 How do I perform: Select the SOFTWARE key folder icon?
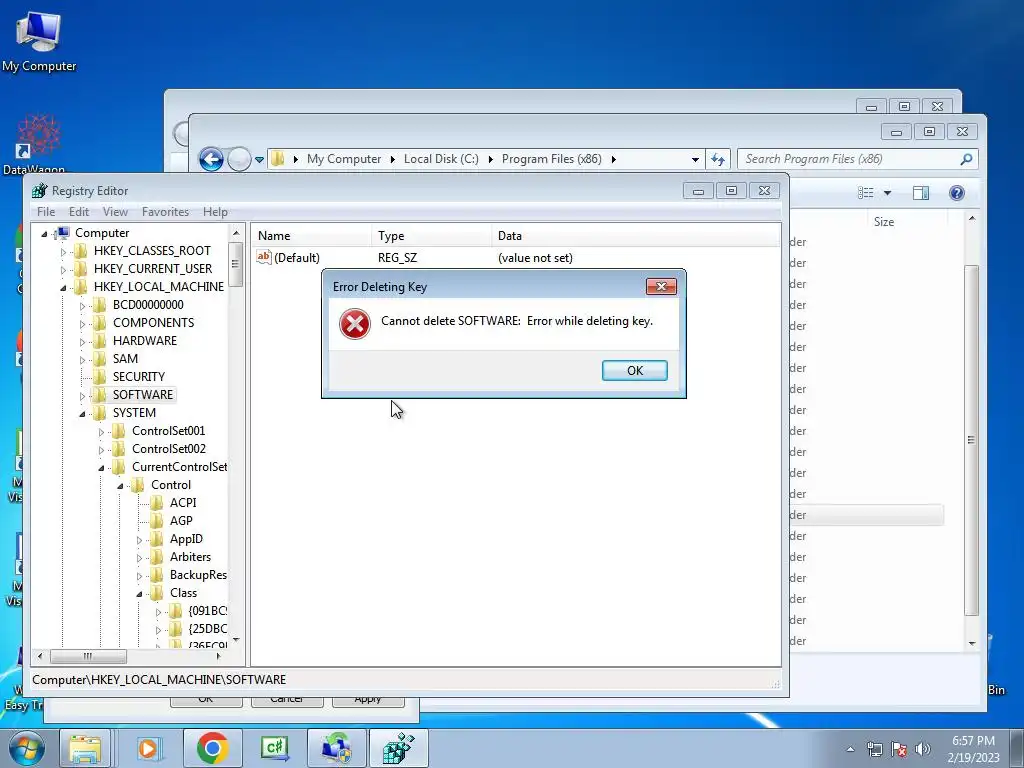[x=99, y=394]
